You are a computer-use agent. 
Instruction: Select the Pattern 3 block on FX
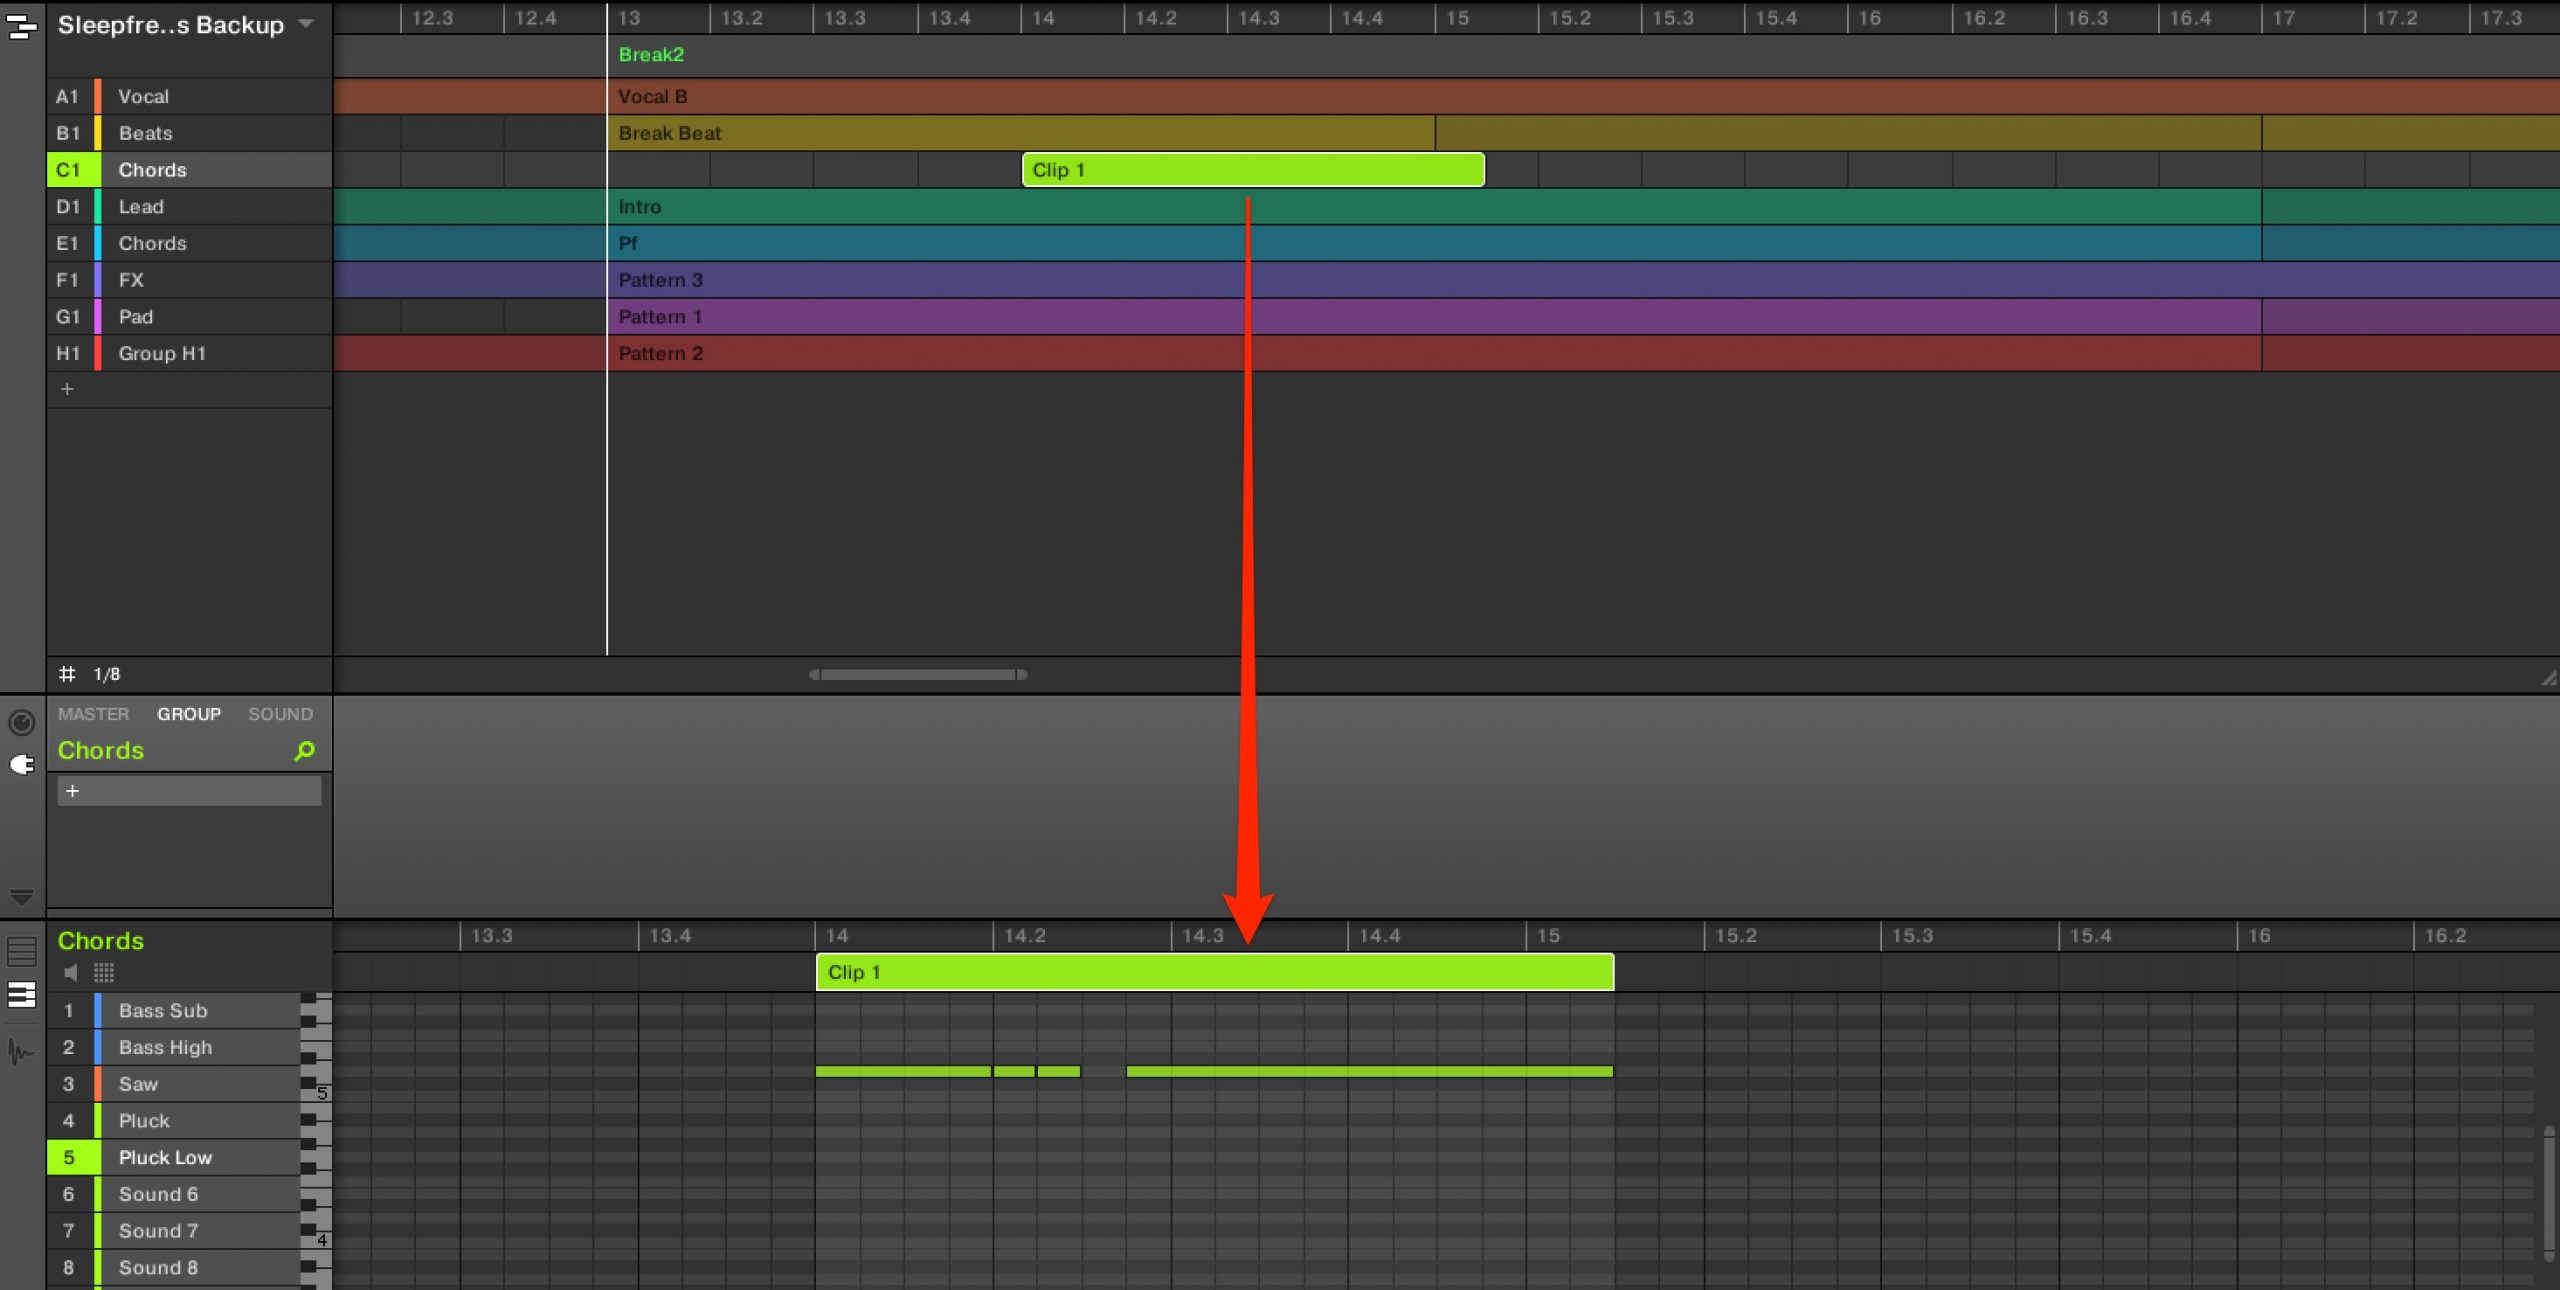click(1583, 280)
